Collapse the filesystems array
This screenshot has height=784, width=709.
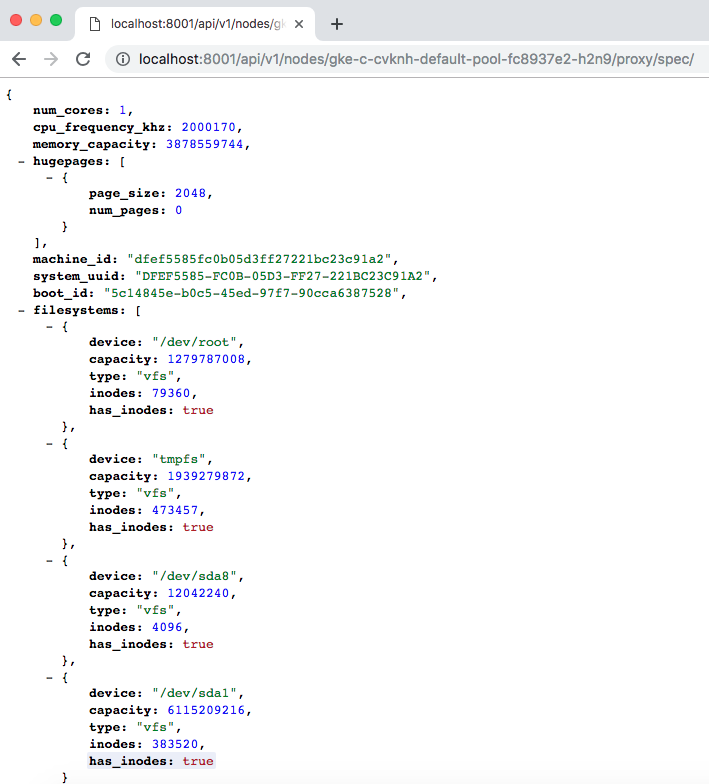click(x=21, y=310)
